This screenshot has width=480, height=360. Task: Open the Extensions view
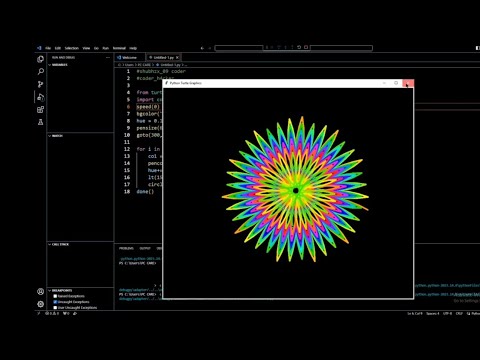pos(40,110)
